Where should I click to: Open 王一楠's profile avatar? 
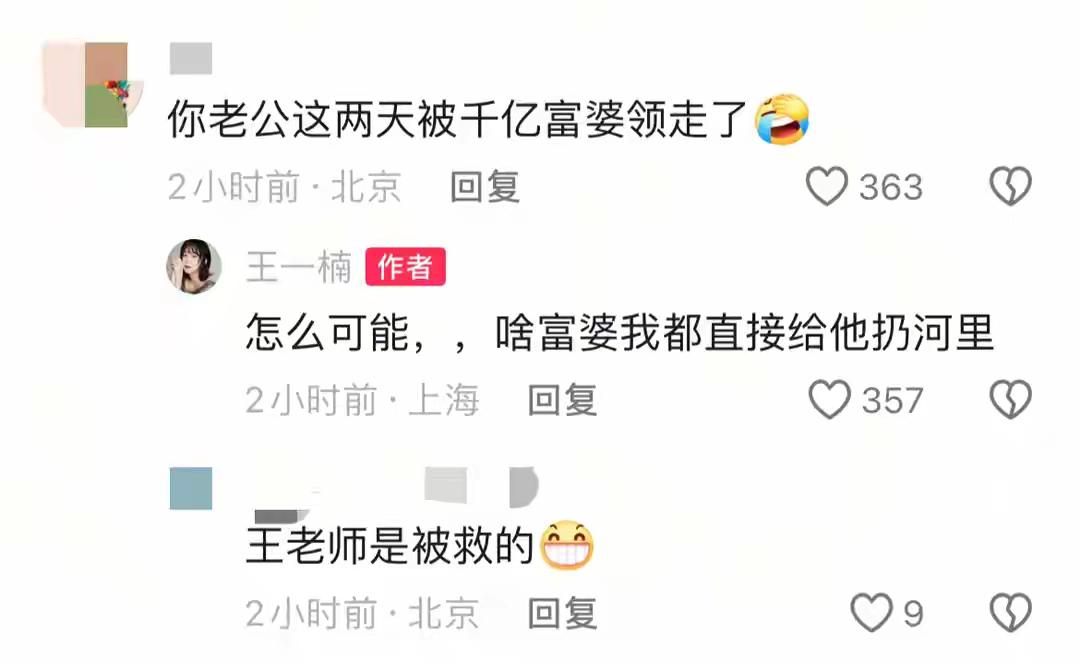(x=194, y=267)
